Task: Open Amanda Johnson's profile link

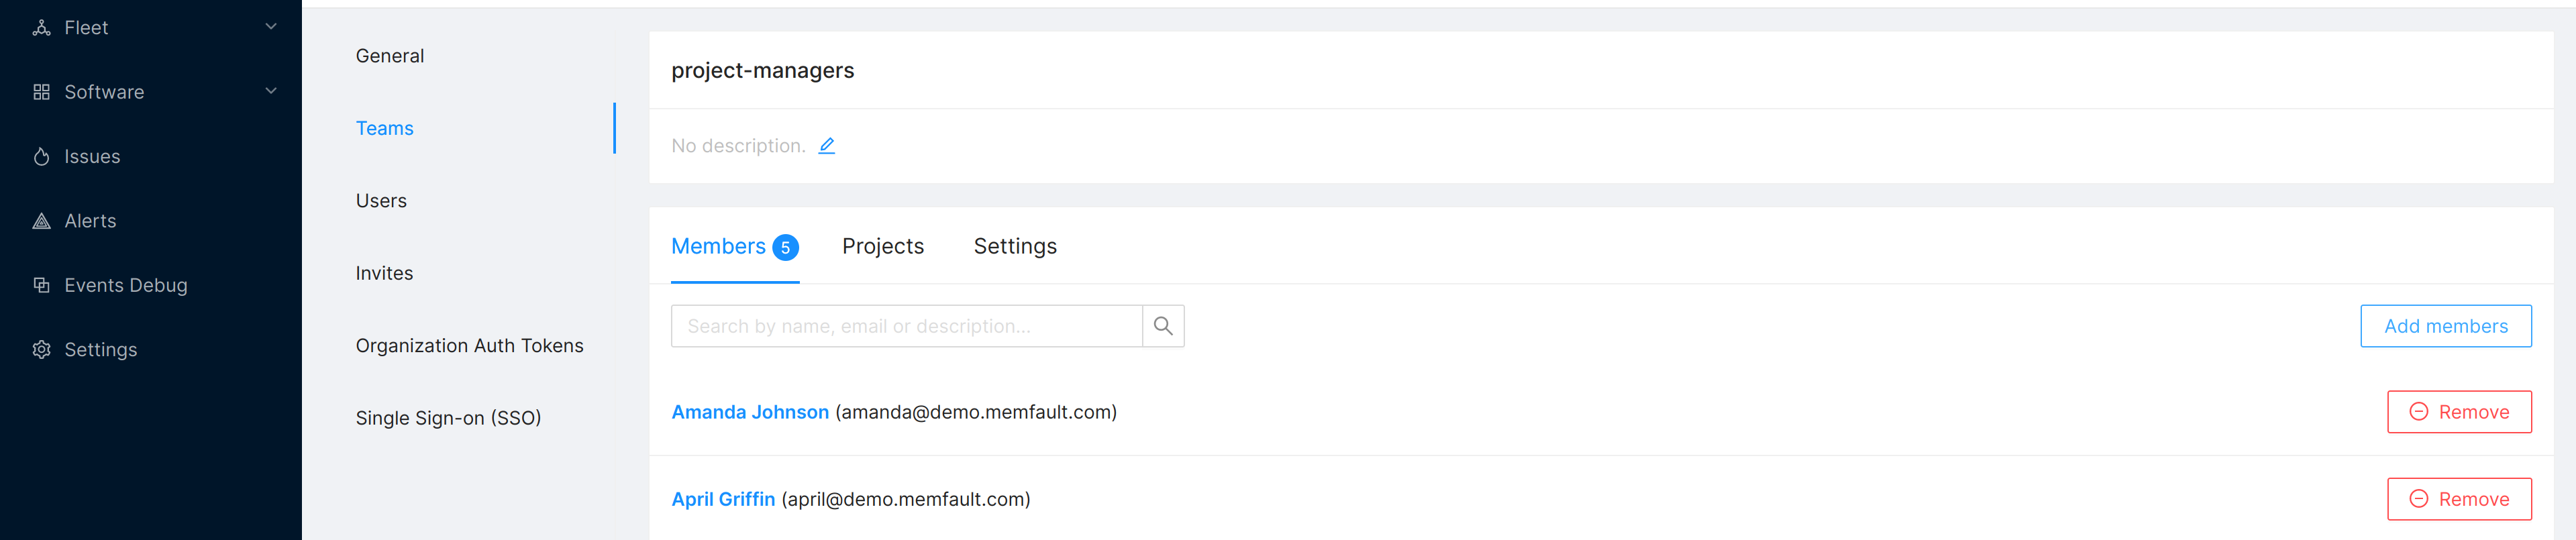Action: (x=750, y=412)
